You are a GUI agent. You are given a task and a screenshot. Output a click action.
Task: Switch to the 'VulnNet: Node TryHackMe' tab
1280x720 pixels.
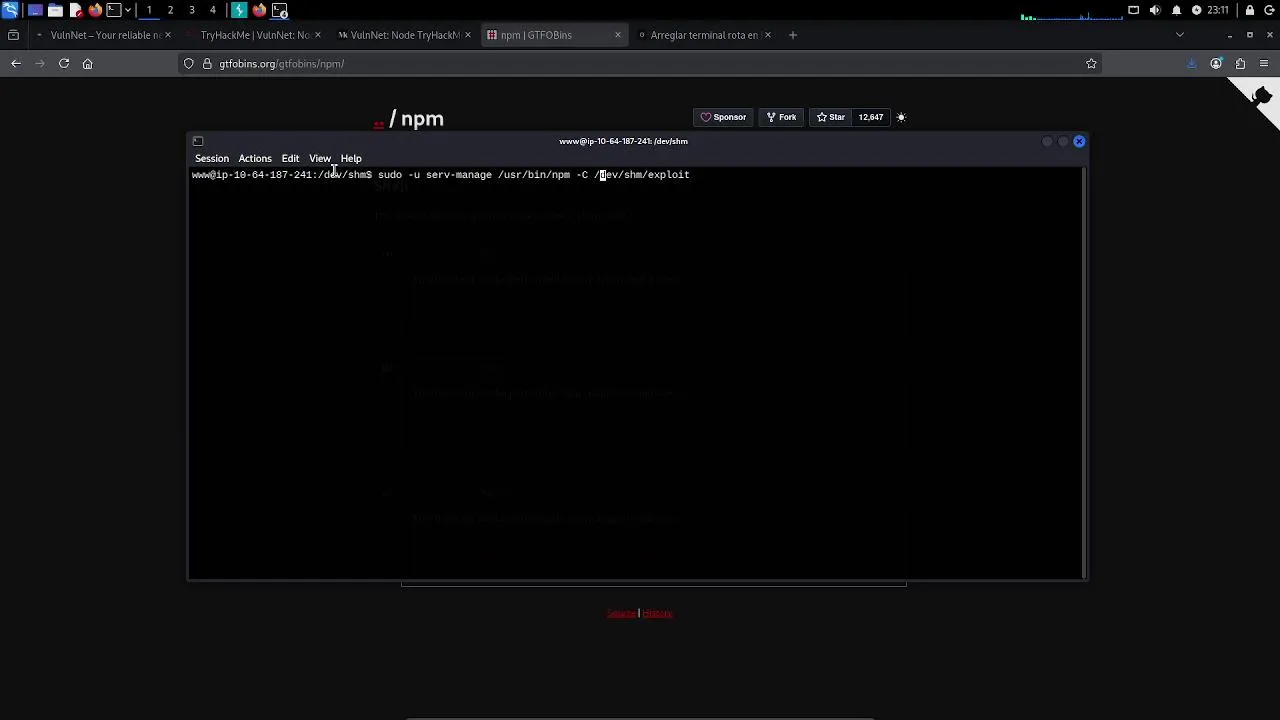click(x=403, y=35)
